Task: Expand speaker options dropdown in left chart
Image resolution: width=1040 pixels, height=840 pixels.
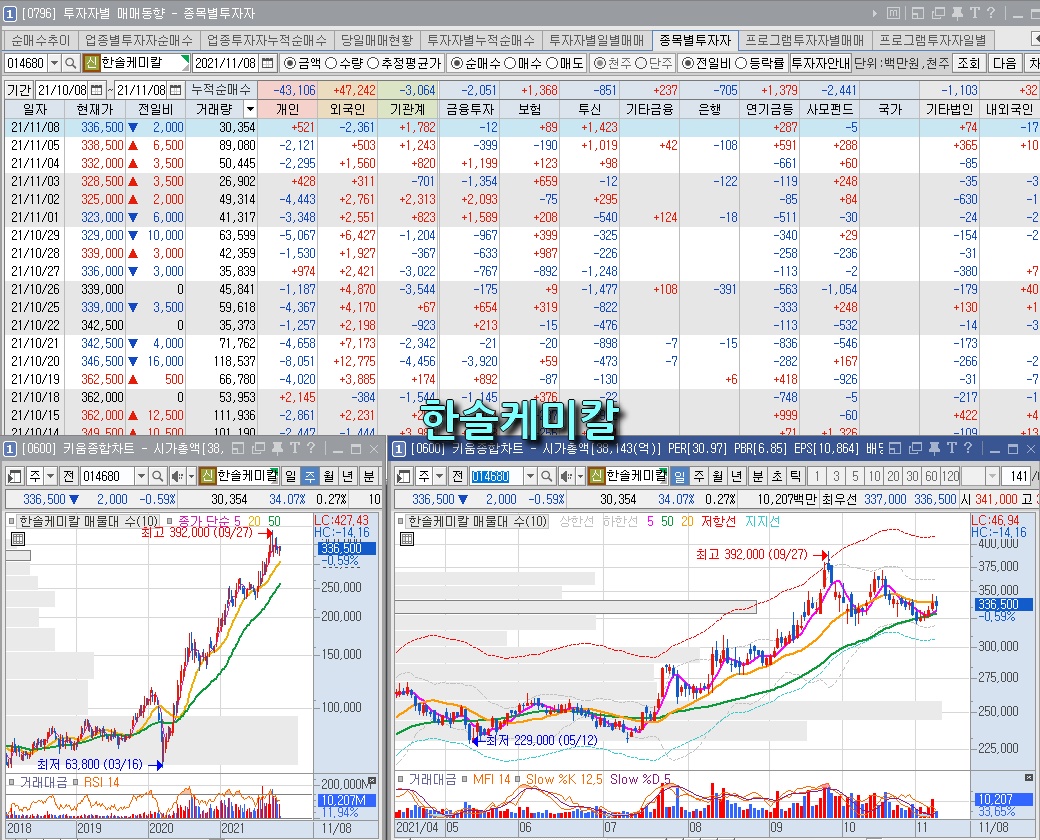Action: pos(191,476)
